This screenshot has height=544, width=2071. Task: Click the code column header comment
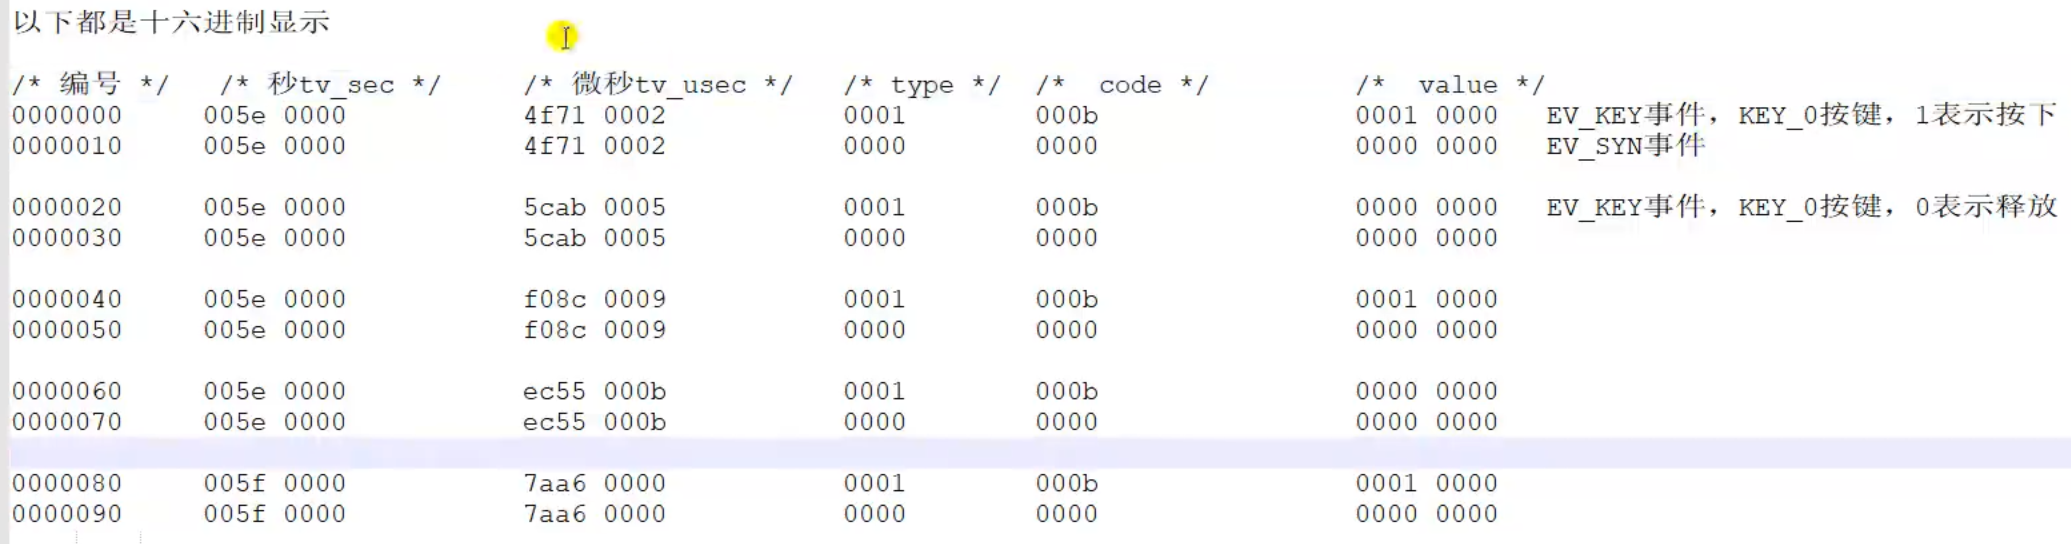click(x=1122, y=84)
